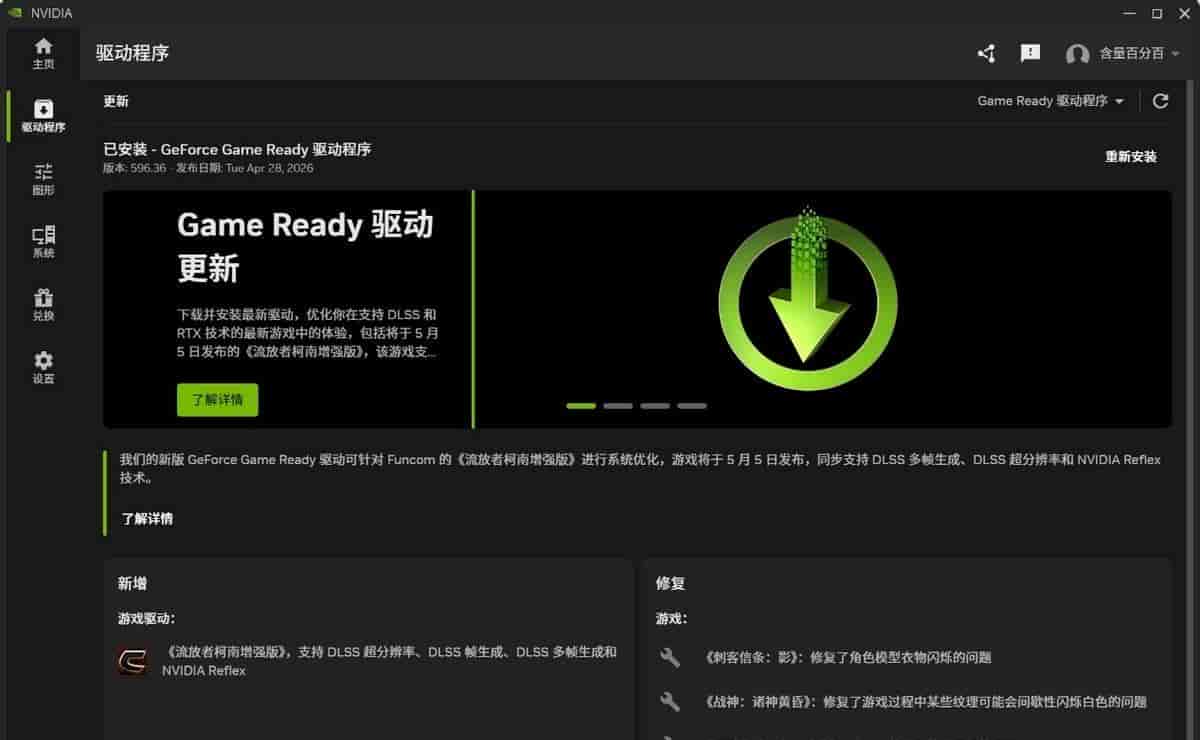This screenshot has height=740, width=1200.
Task: Click the wrench icon beside 战神：诸神黄昏
Action: tap(670, 702)
